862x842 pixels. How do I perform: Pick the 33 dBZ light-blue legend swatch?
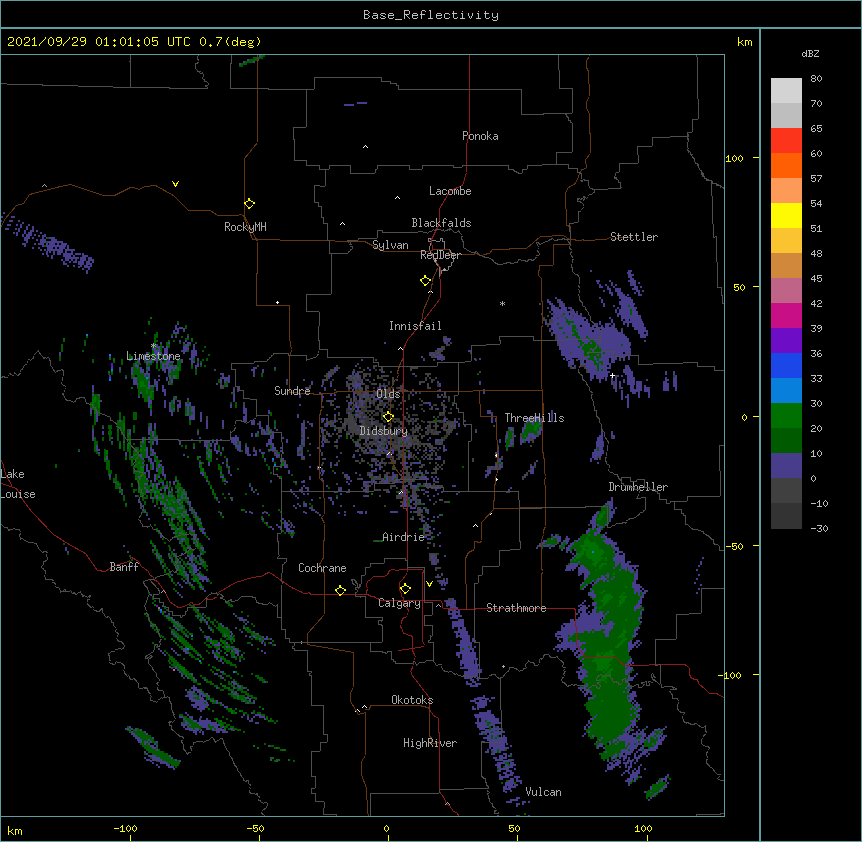click(x=786, y=390)
